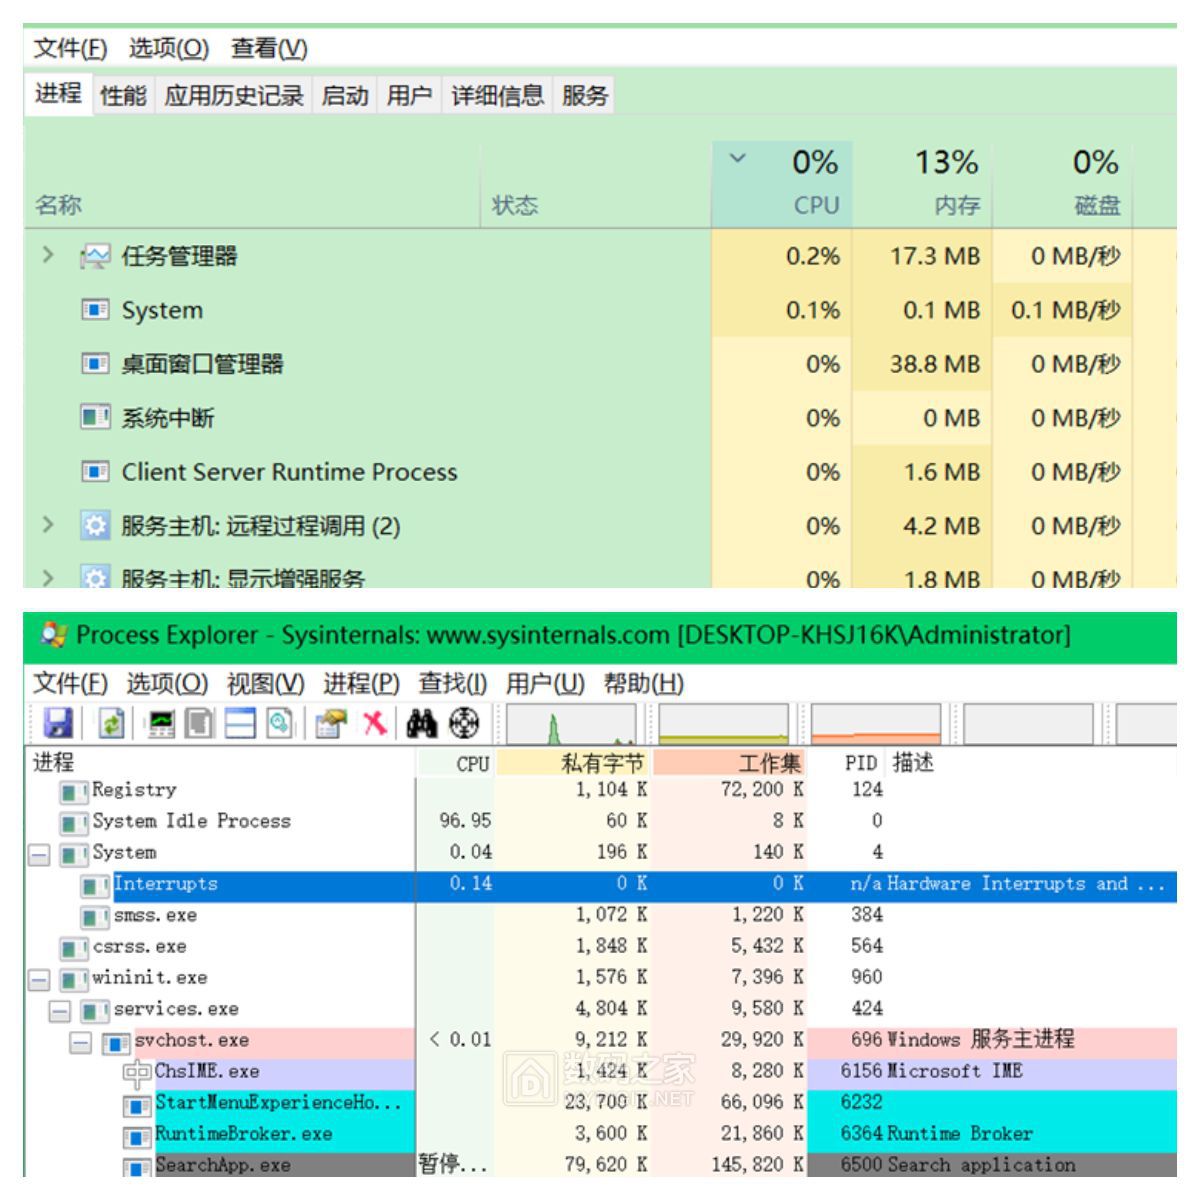Click the StartMenuExperienceHo... process icon

tap(136, 1106)
